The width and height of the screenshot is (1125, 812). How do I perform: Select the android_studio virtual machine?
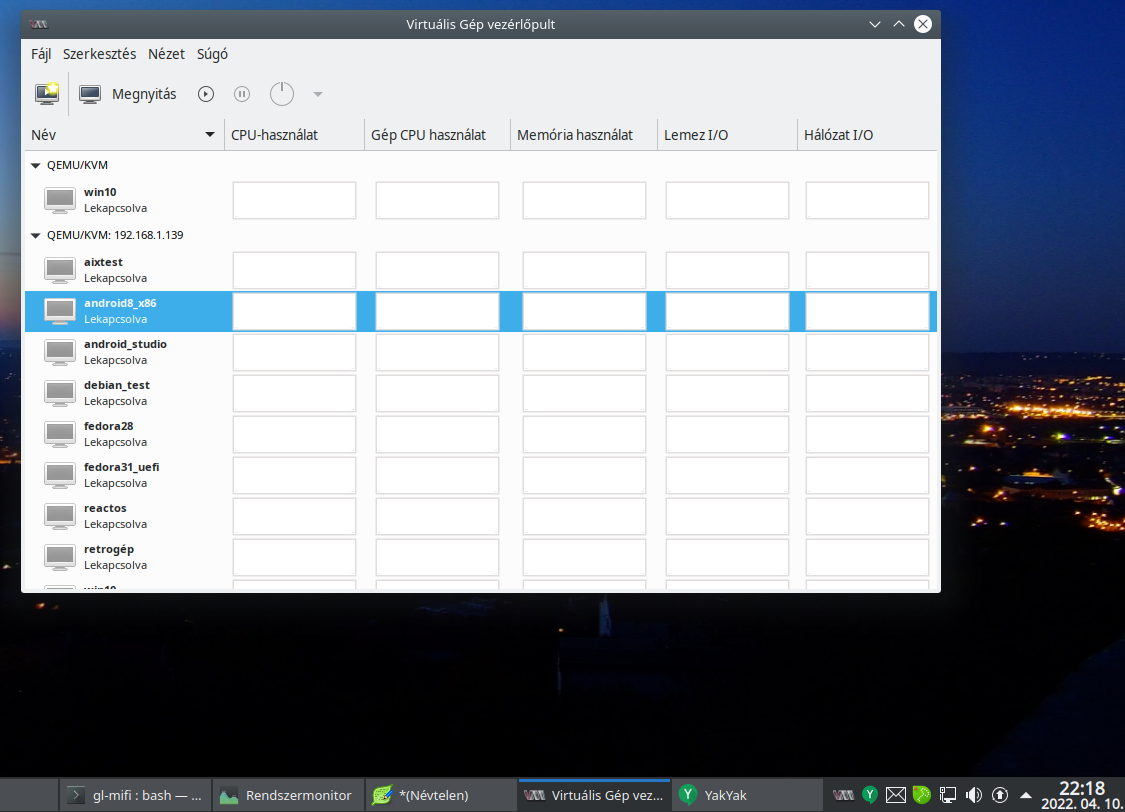pos(481,352)
